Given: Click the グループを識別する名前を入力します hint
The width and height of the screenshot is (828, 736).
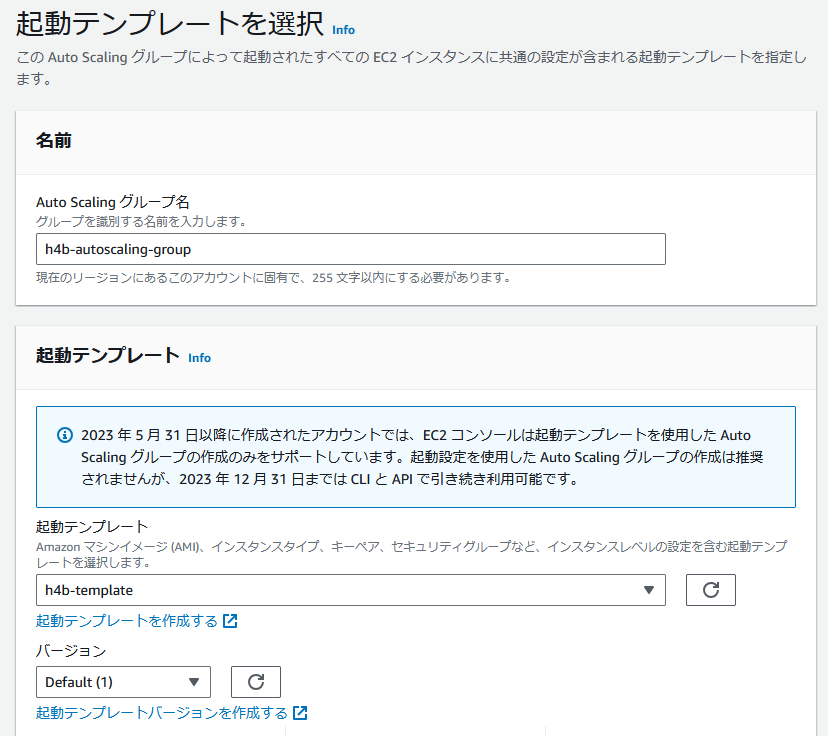Looking at the screenshot, I should (141, 221).
